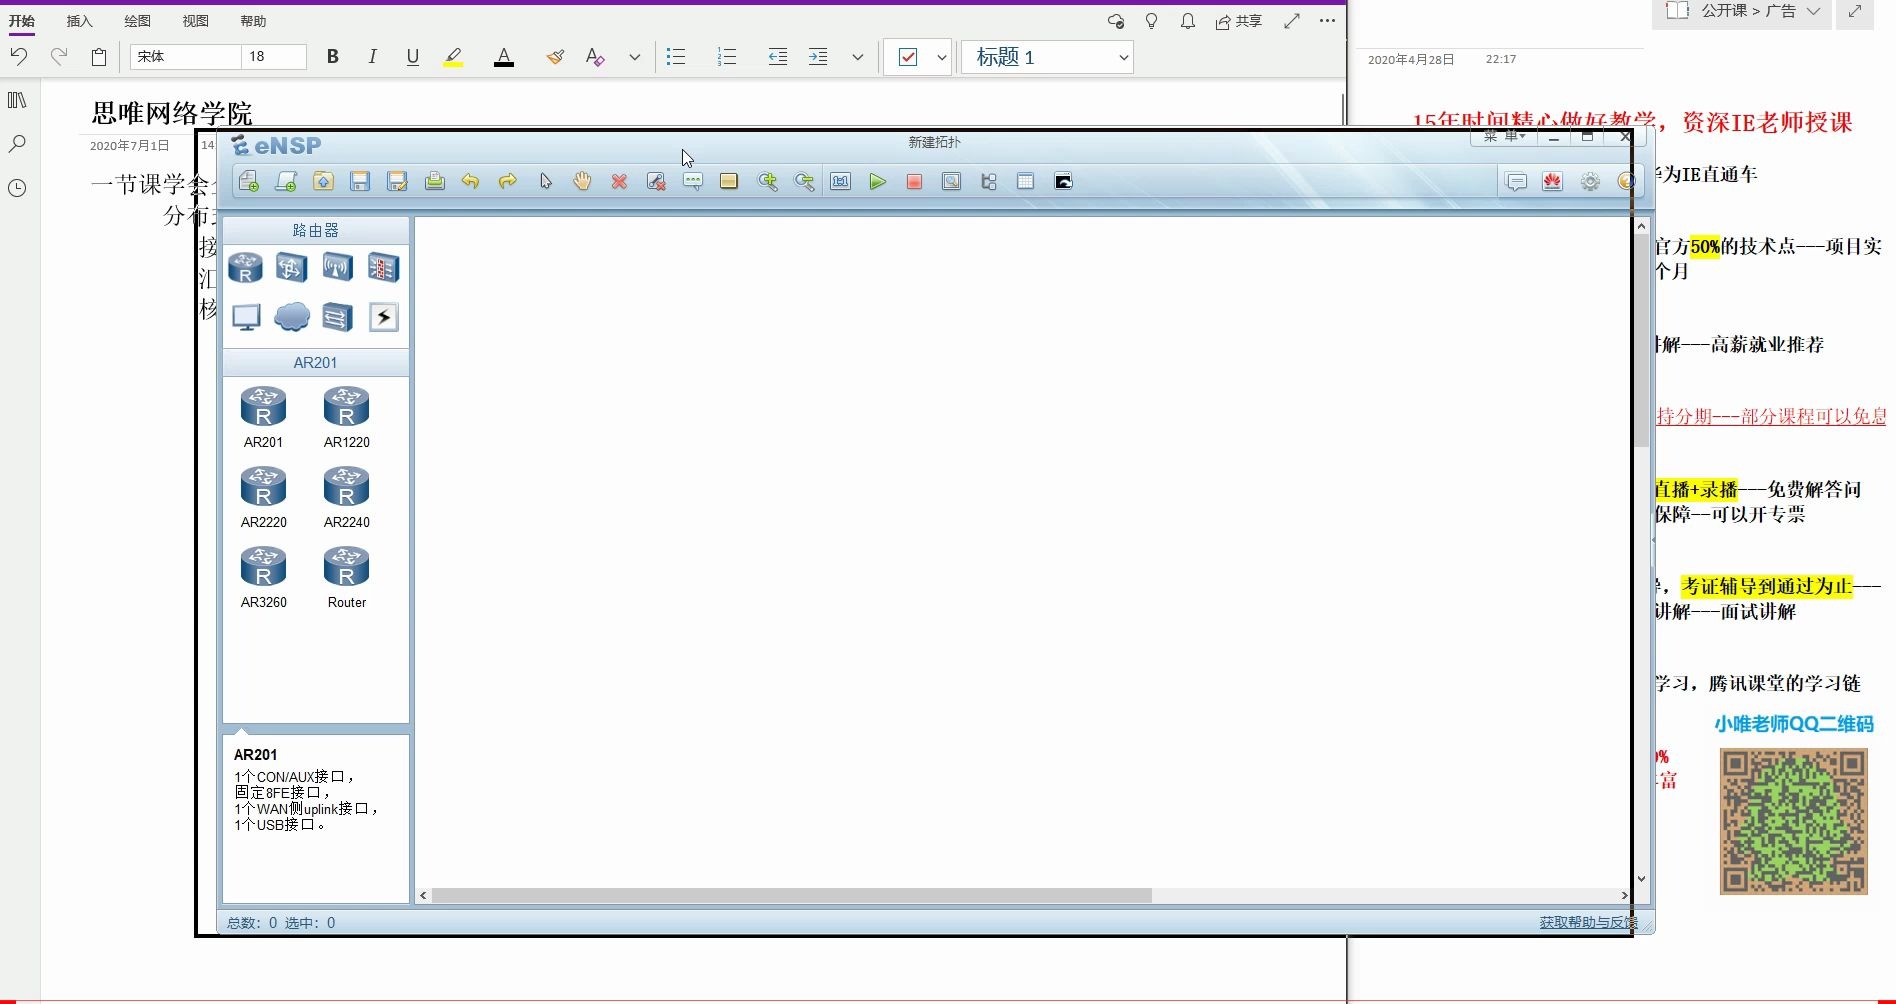Select the lightning connection cables category
Image resolution: width=1896 pixels, height=1004 pixels.
pyautogui.click(x=383, y=317)
